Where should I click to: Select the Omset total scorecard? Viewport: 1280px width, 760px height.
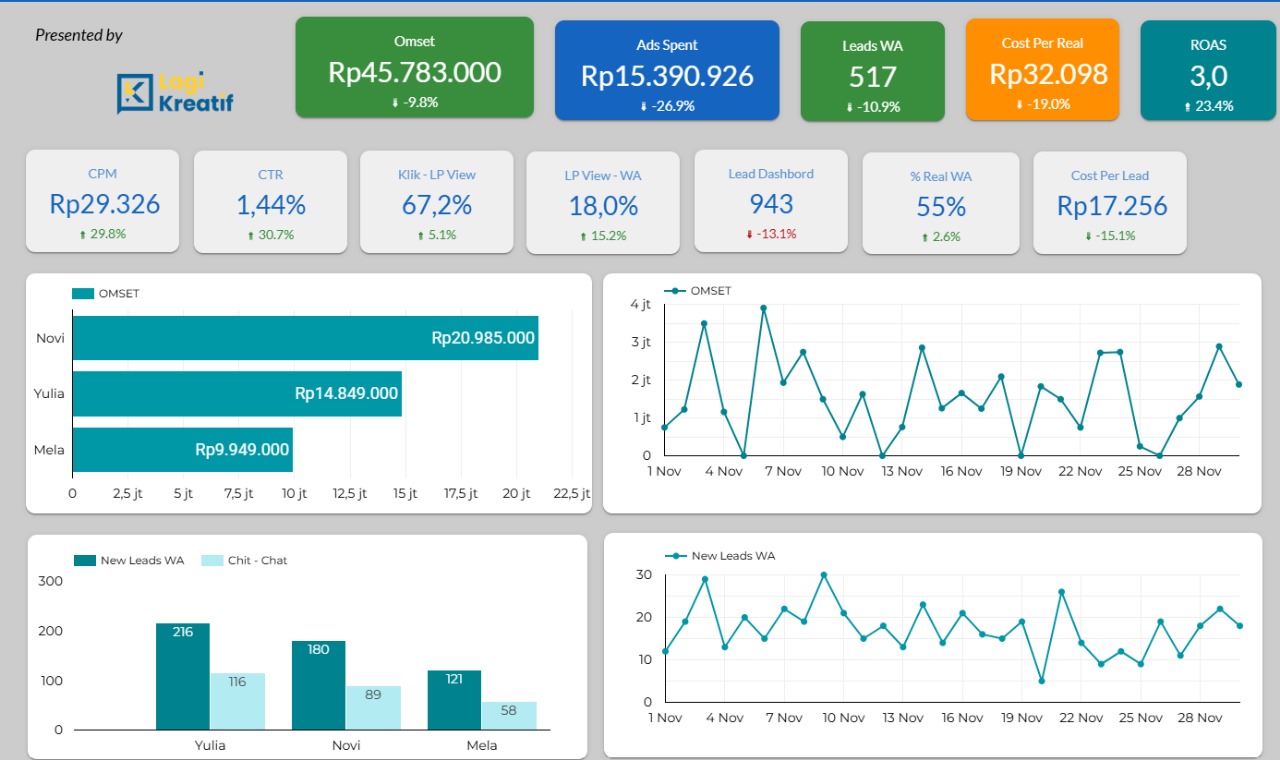click(x=414, y=68)
